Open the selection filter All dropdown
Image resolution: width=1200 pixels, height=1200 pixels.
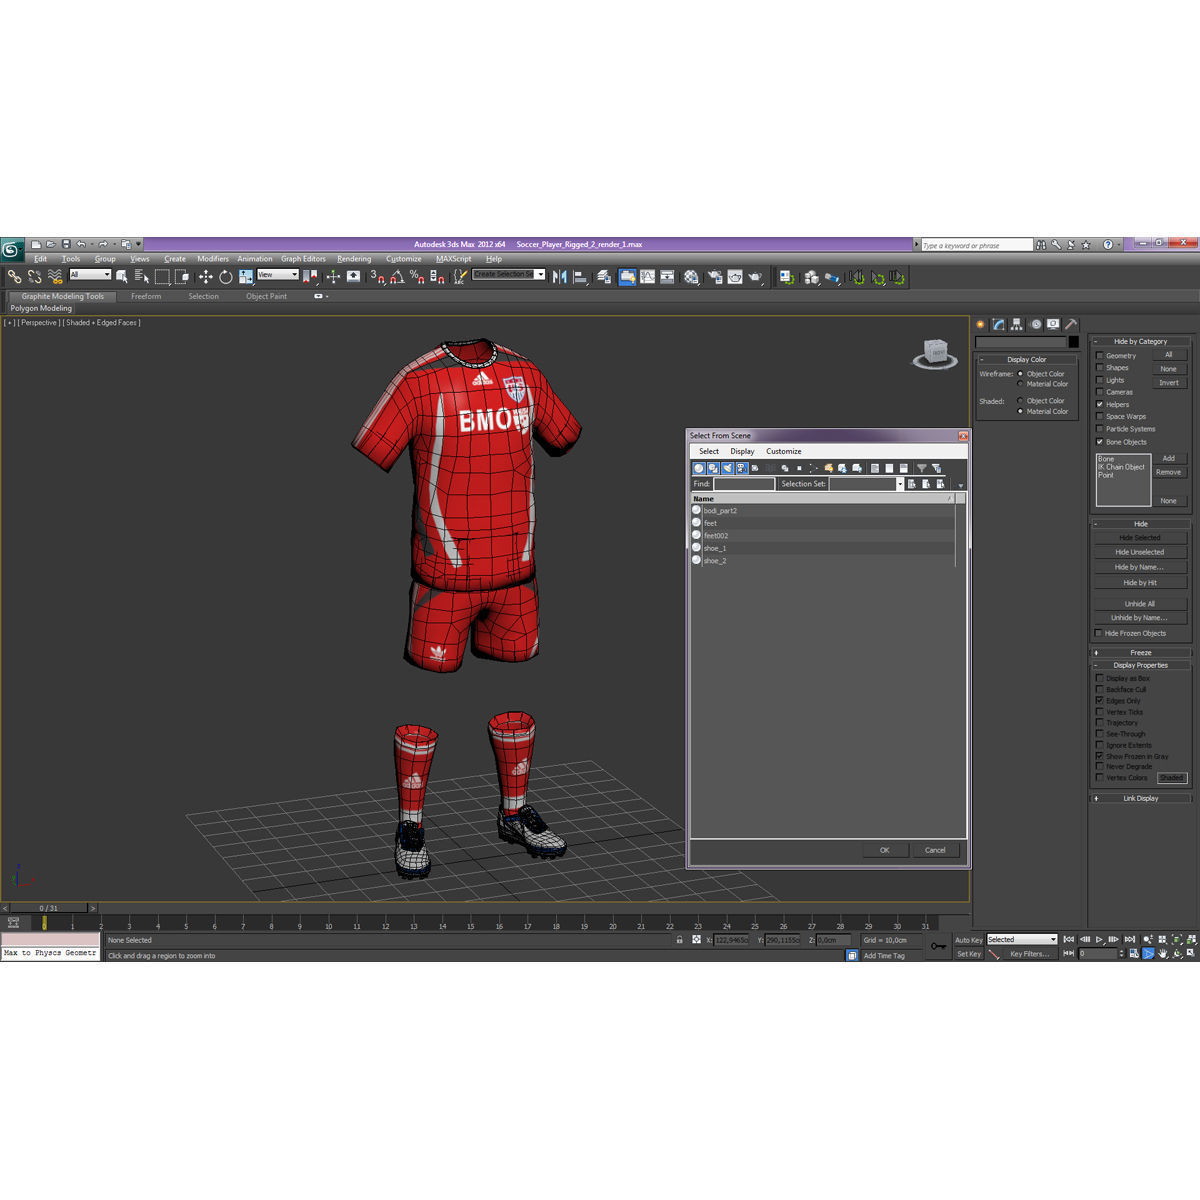(90, 275)
